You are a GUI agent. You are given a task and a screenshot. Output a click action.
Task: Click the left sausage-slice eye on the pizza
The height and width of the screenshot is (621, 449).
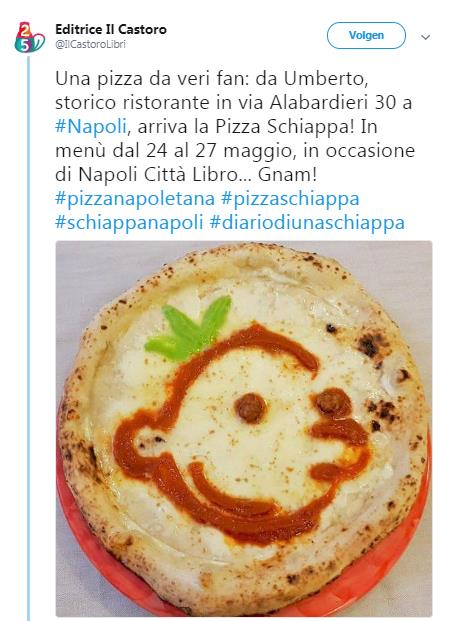(250, 408)
